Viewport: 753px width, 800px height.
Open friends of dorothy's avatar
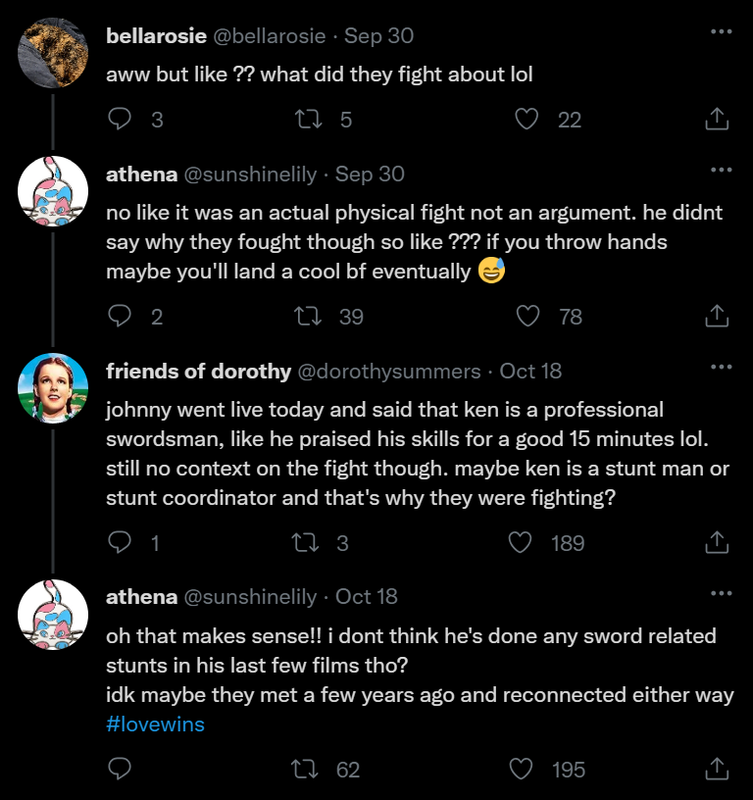pyautogui.click(x=53, y=388)
